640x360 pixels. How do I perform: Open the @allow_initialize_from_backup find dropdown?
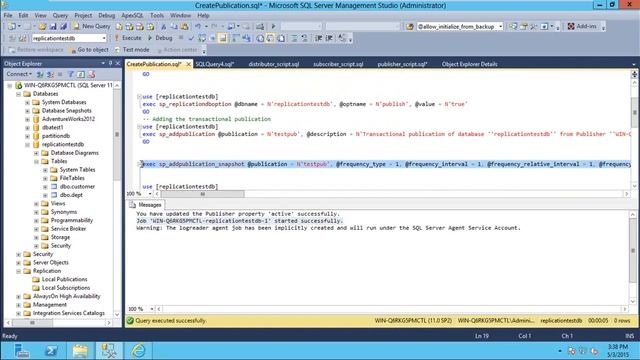tap(500, 27)
